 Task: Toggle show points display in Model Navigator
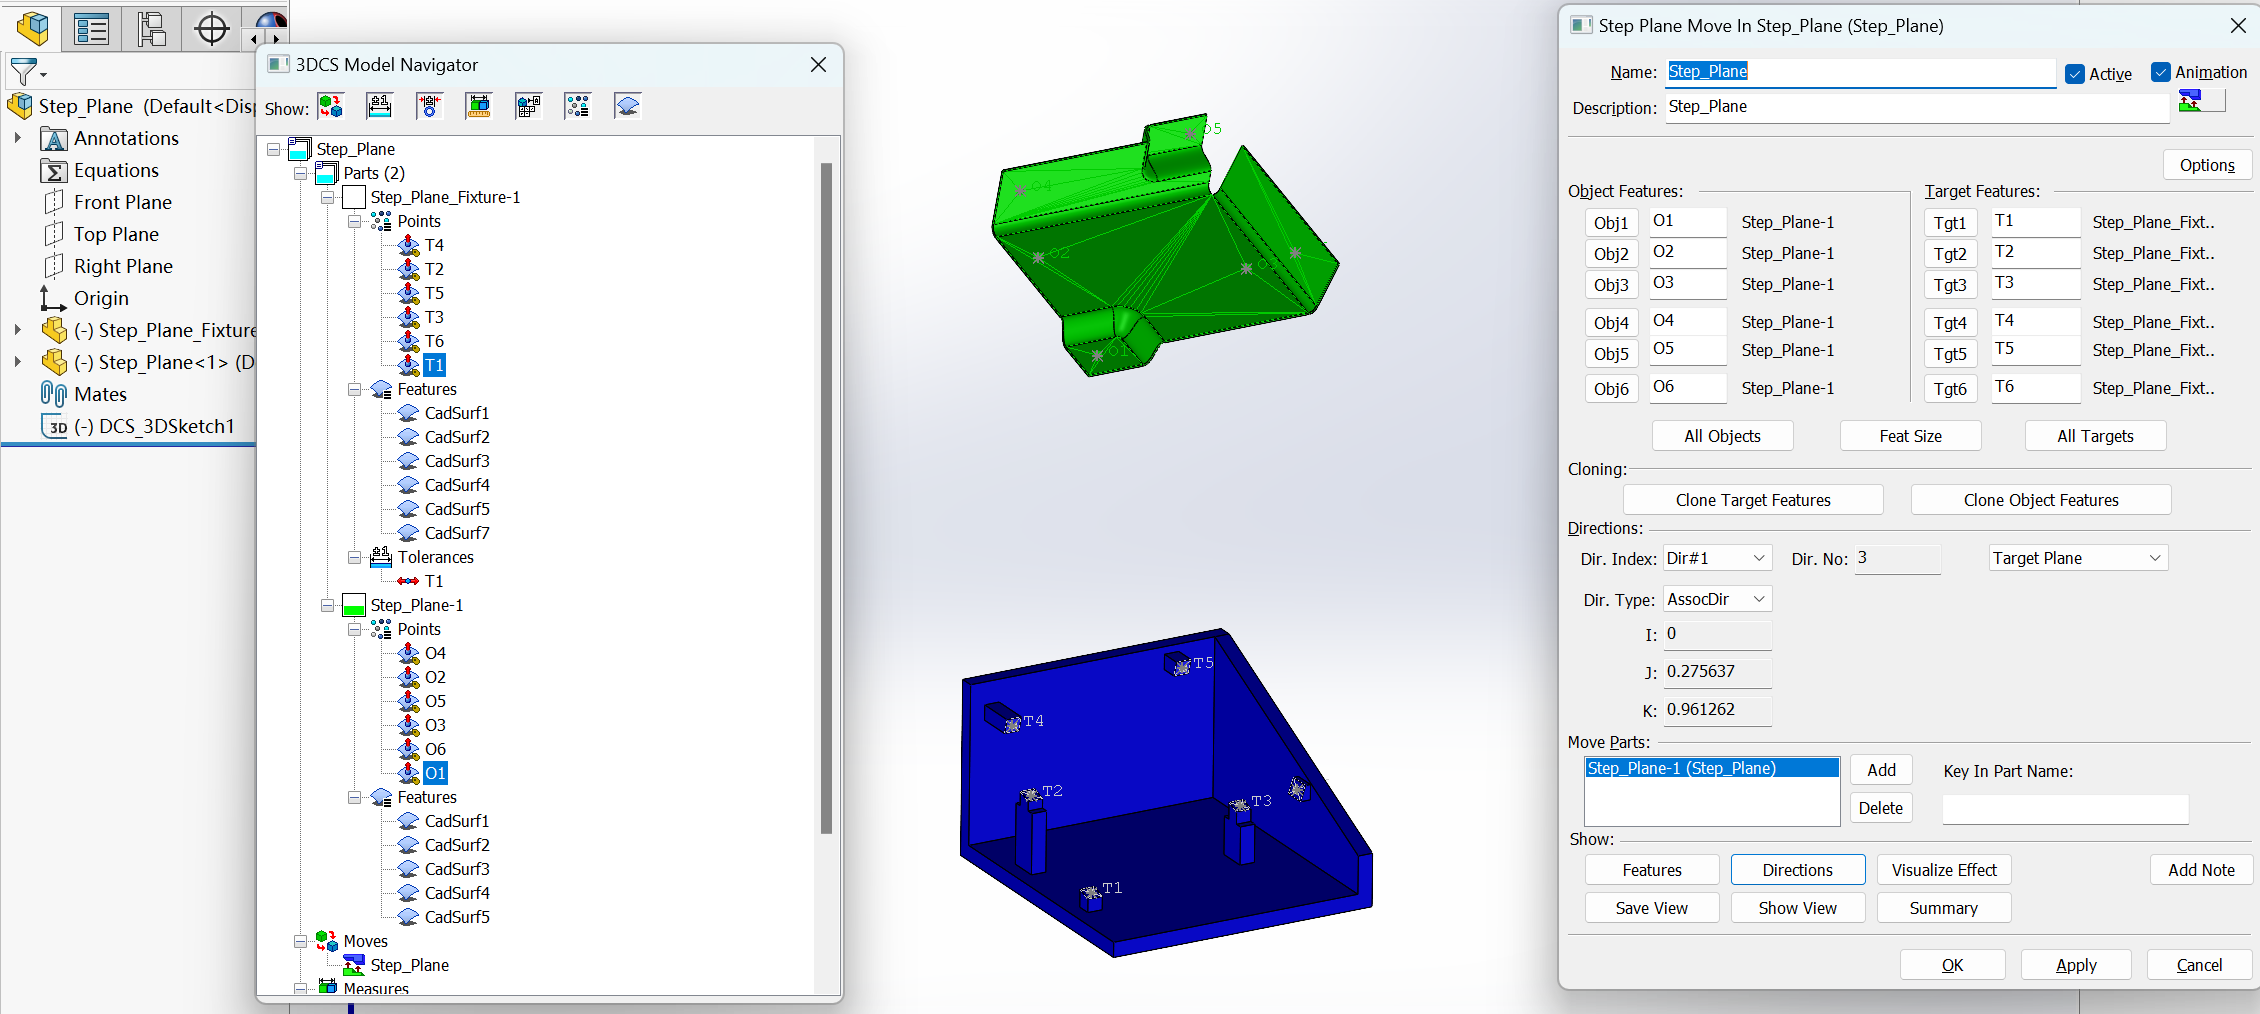click(577, 105)
